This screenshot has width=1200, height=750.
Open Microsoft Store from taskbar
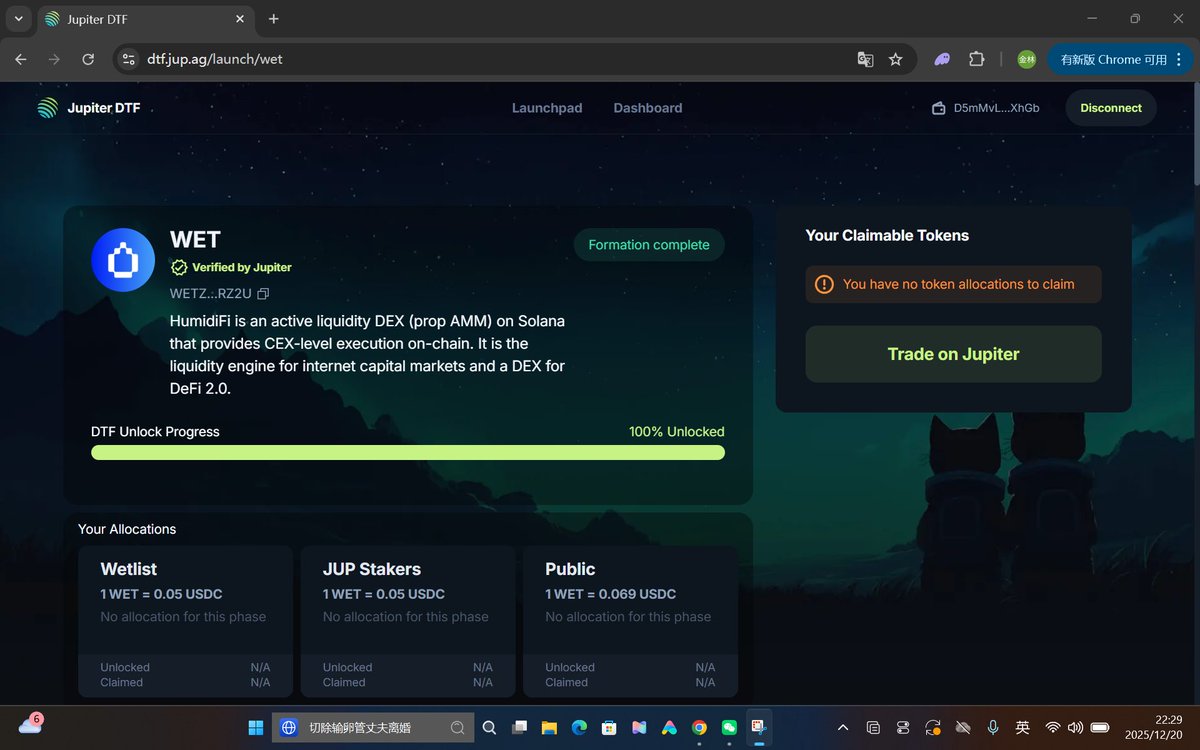609,728
